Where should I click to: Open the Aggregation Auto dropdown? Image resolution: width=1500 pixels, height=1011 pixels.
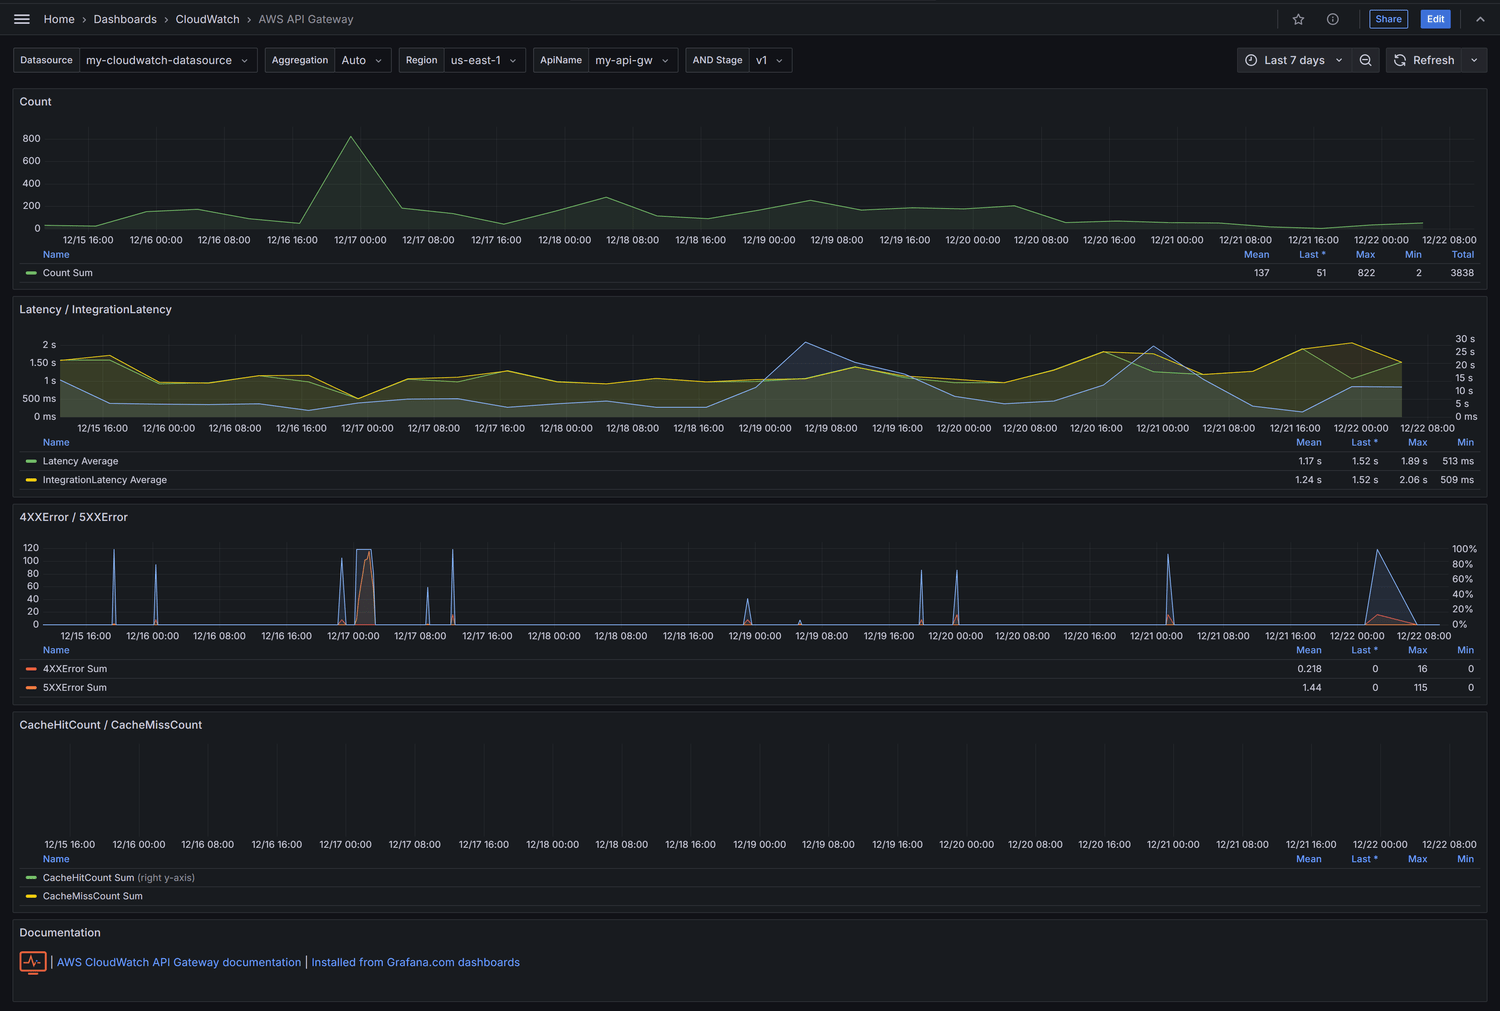tap(362, 60)
